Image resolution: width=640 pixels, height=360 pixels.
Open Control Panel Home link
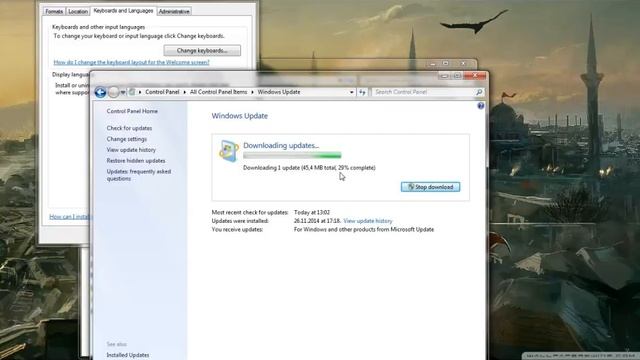pos(132,111)
